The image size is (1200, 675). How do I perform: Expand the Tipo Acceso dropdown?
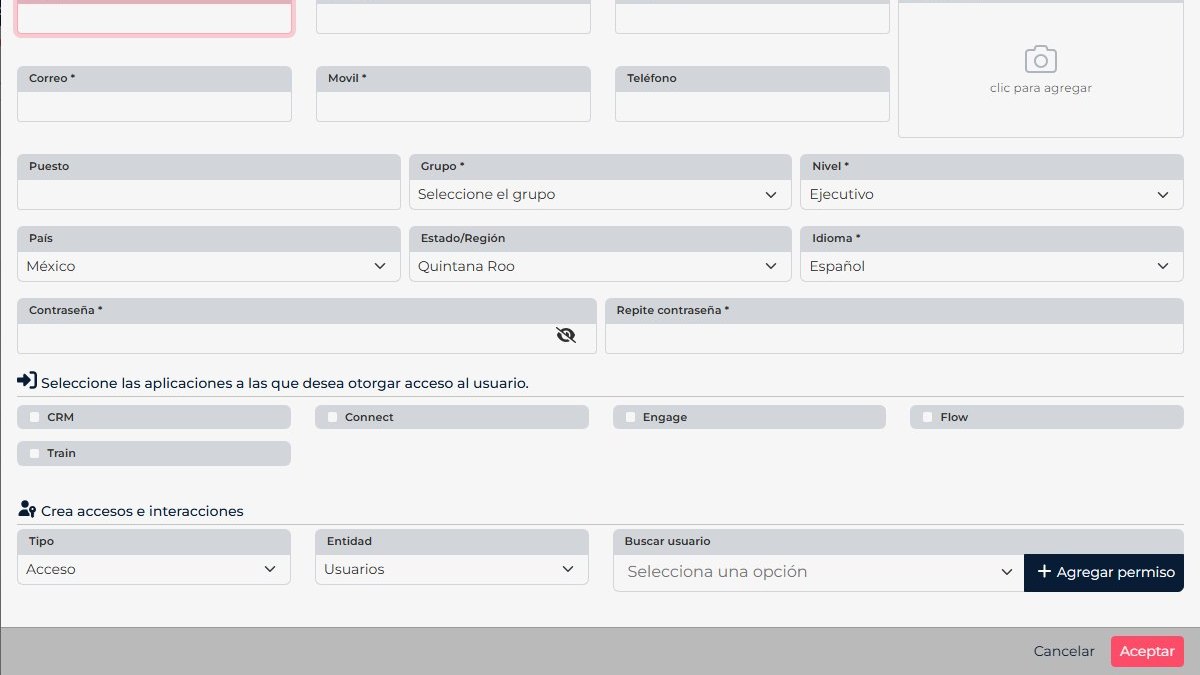pyautogui.click(x=154, y=569)
